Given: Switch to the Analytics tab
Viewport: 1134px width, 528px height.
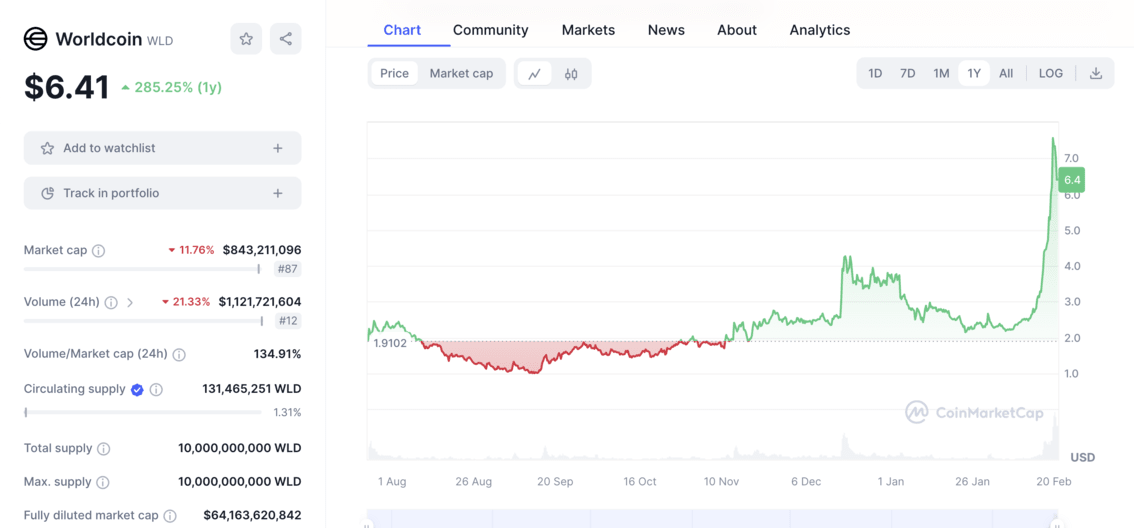Looking at the screenshot, I should point(819,30).
